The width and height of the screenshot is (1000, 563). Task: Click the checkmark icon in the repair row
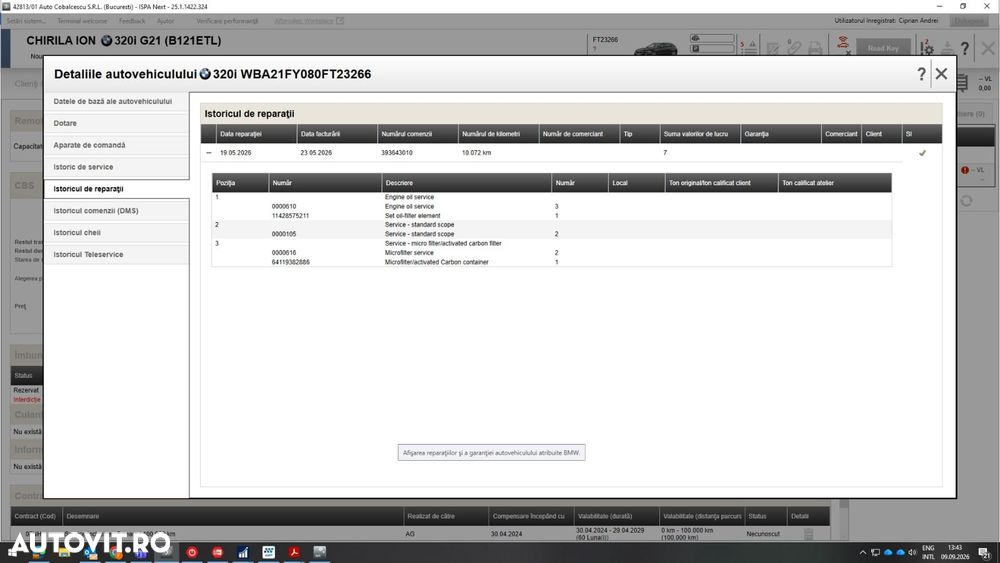[x=922, y=153]
